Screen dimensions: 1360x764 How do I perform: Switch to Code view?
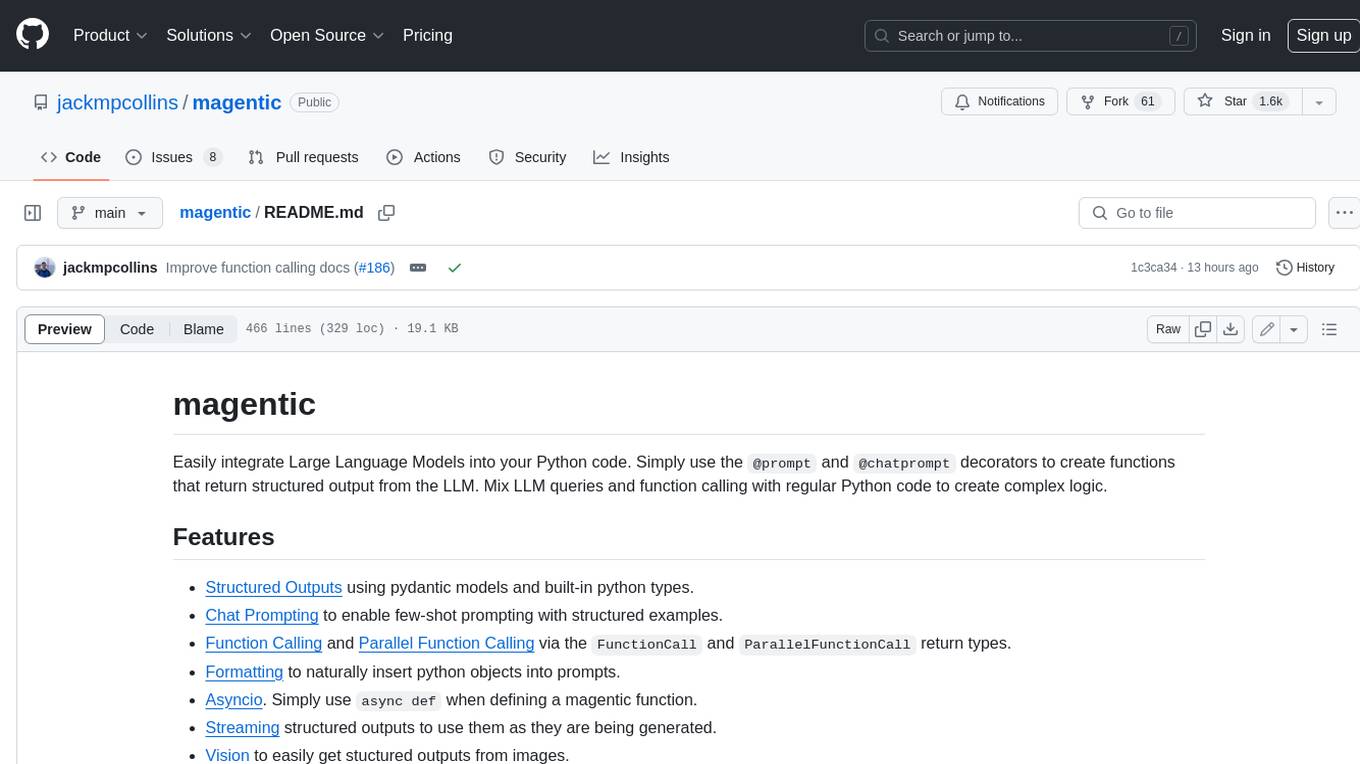[137, 329]
